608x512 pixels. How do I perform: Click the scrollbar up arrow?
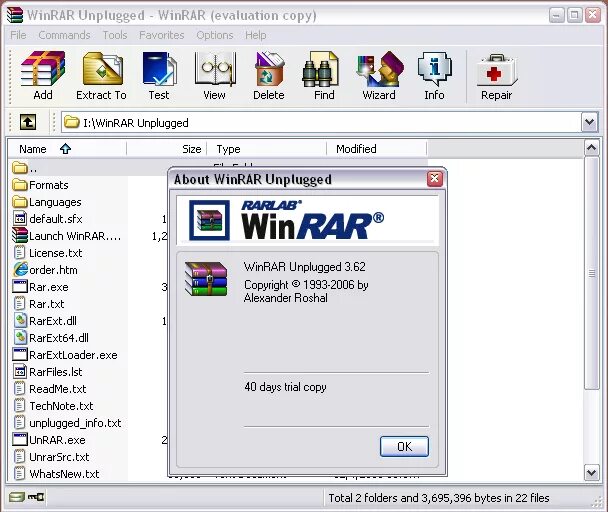(x=591, y=148)
